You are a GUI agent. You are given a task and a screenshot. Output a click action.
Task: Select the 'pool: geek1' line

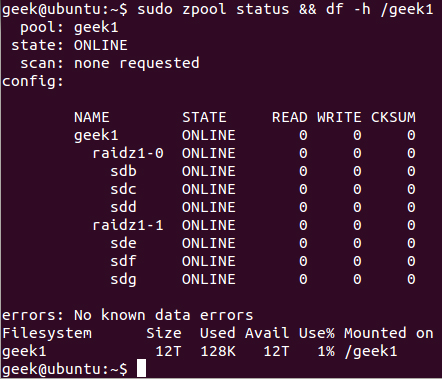coord(69,27)
